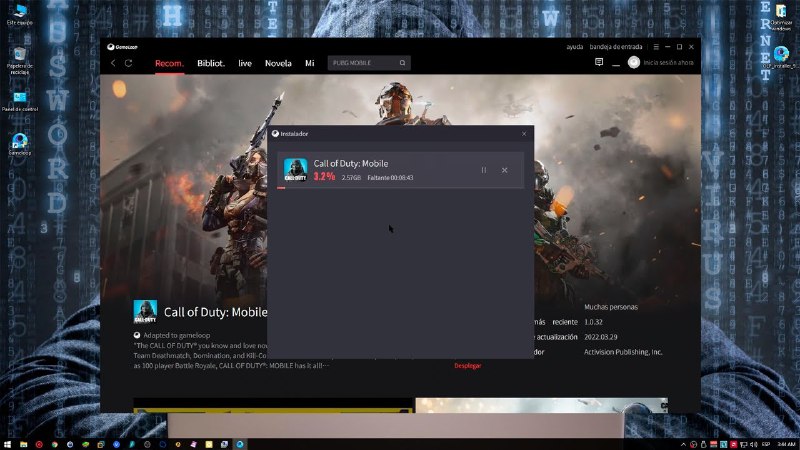800x450 pixels.
Task: Click Desplegar to expand description
Action: pos(468,366)
